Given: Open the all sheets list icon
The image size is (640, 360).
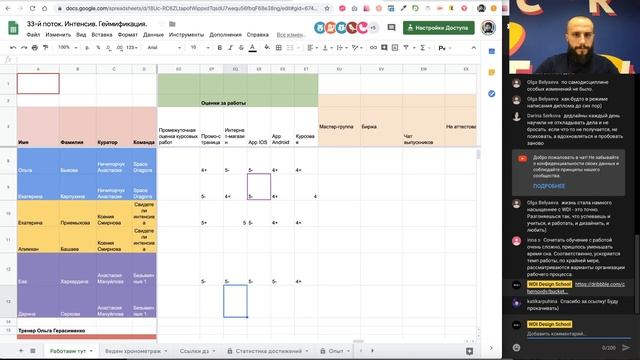Looking at the screenshot, I should pyautogui.click(x=33, y=351).
